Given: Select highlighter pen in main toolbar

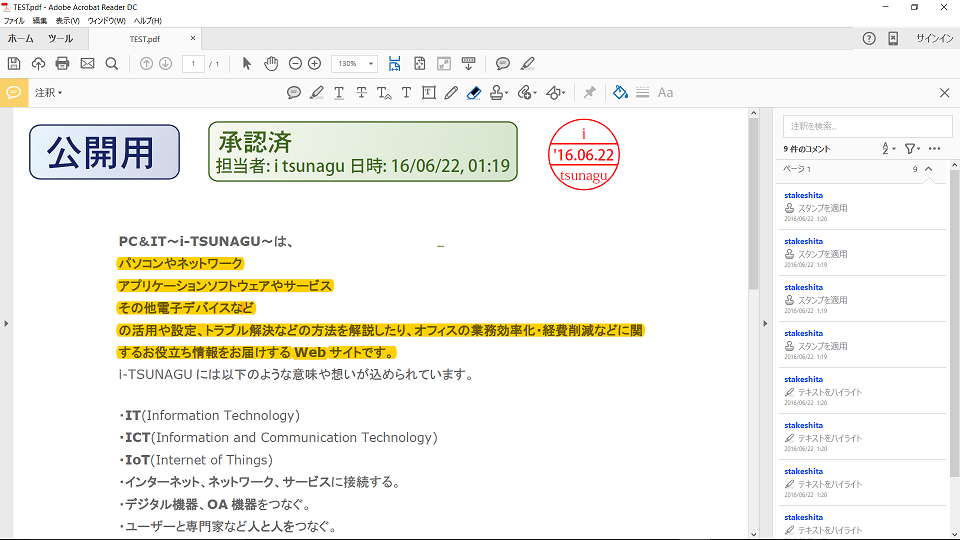Looking at the screenshot, I should click(x=527, y=64).
